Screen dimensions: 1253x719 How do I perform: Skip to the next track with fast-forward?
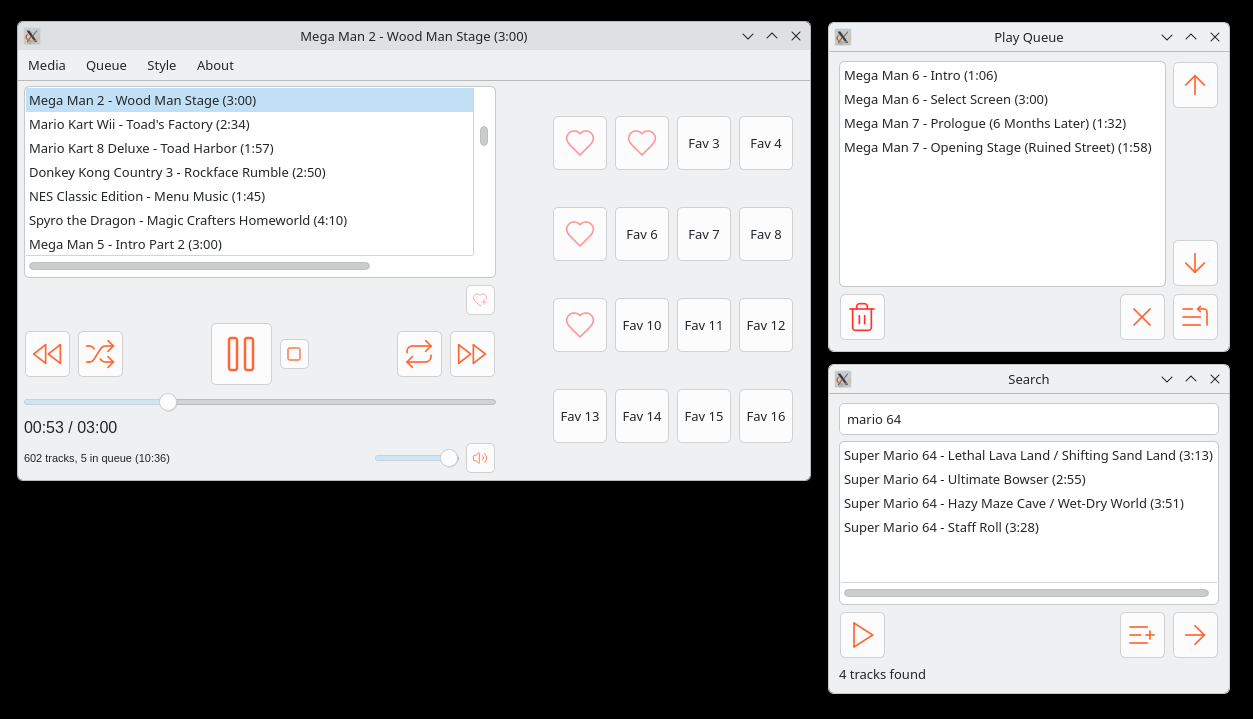click(x=472, y=354)
